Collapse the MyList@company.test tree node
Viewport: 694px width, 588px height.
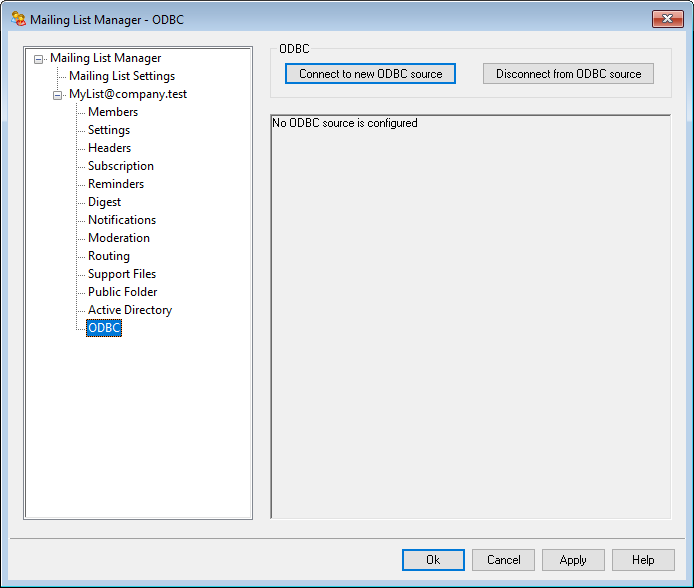coord(58,95)
